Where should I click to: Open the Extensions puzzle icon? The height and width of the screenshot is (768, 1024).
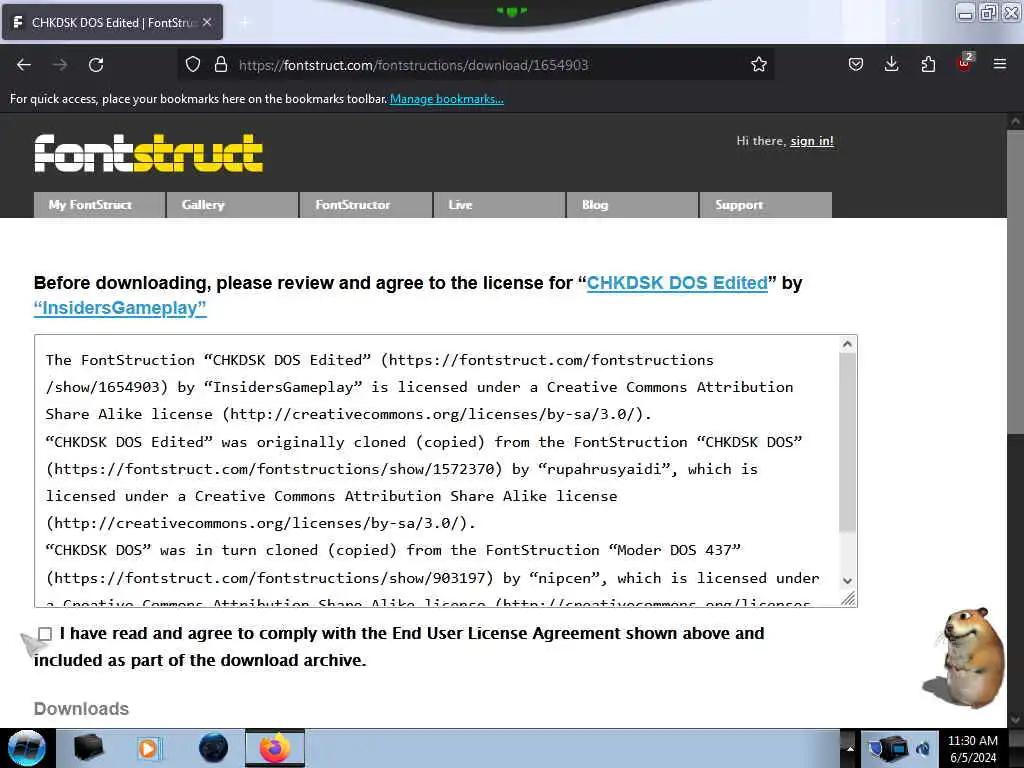pos(928,64)
